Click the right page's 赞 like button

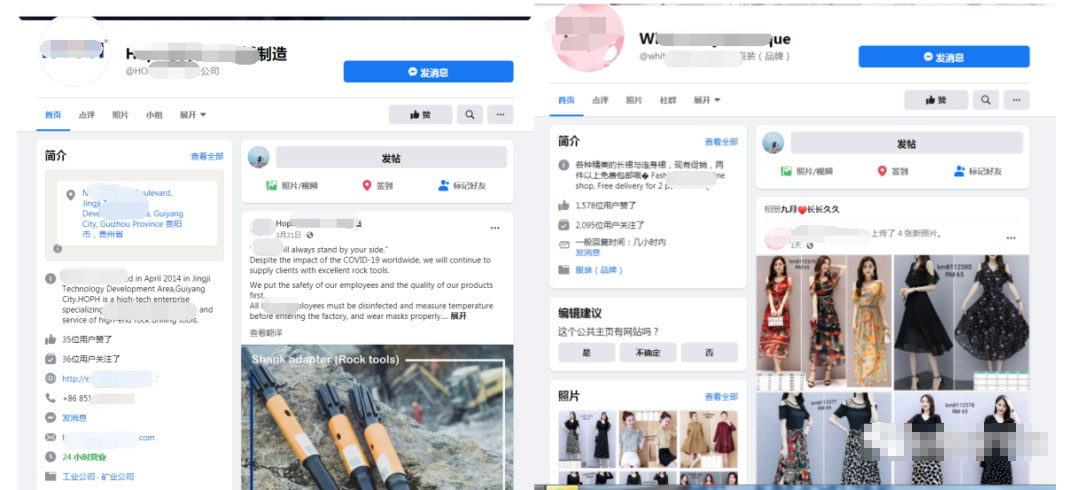(936, 100)
